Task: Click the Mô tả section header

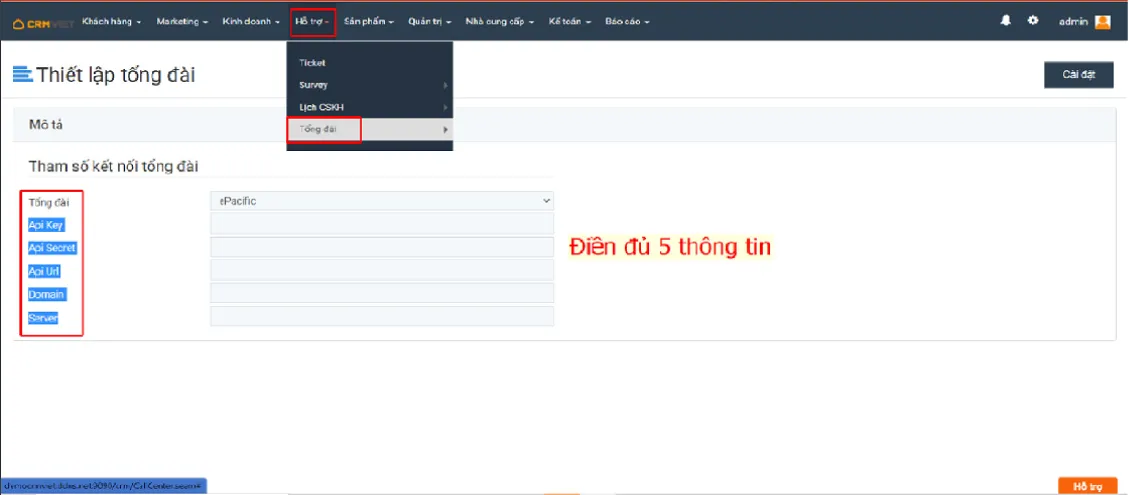Action: (x=564, y=125)
